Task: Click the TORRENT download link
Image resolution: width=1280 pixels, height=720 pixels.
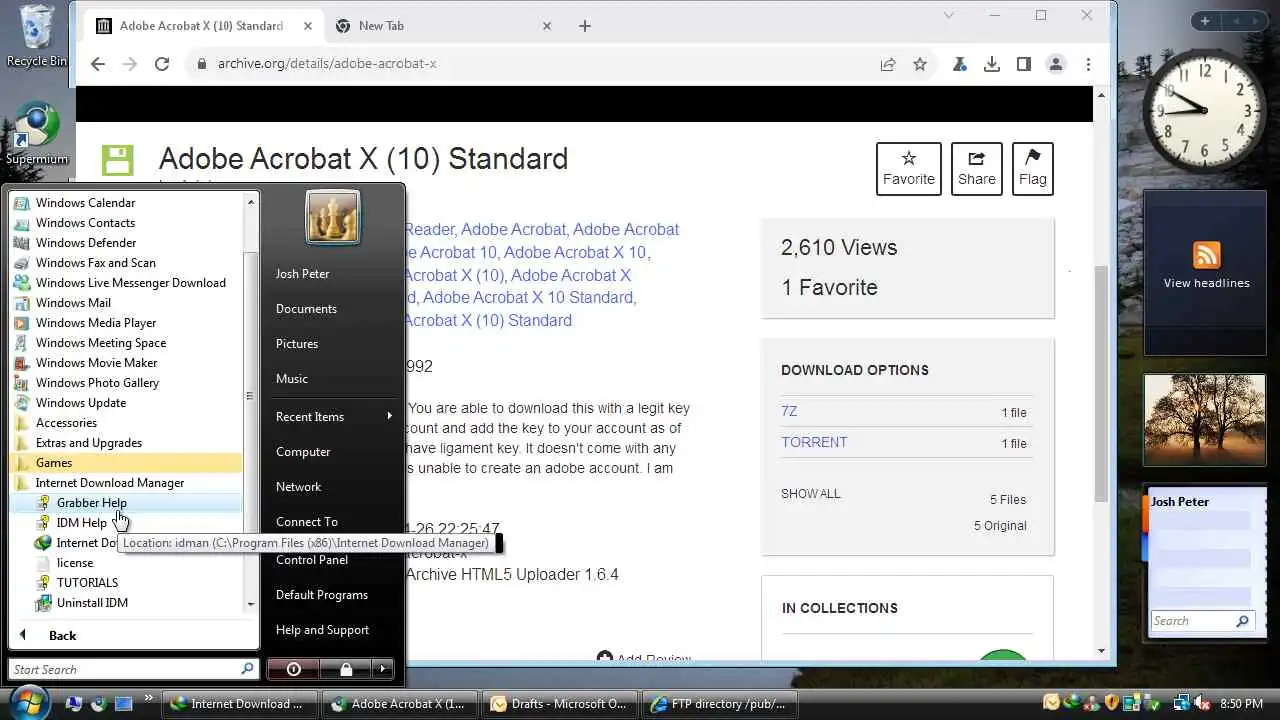Action: pos(814,442)
